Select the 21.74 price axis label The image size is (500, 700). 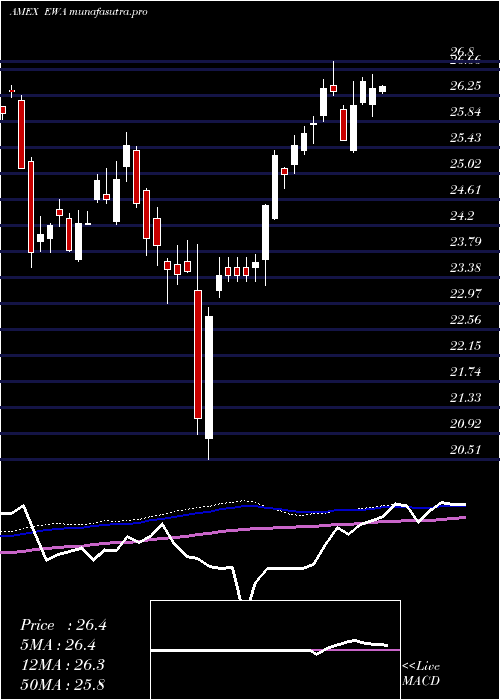[465, 371]
